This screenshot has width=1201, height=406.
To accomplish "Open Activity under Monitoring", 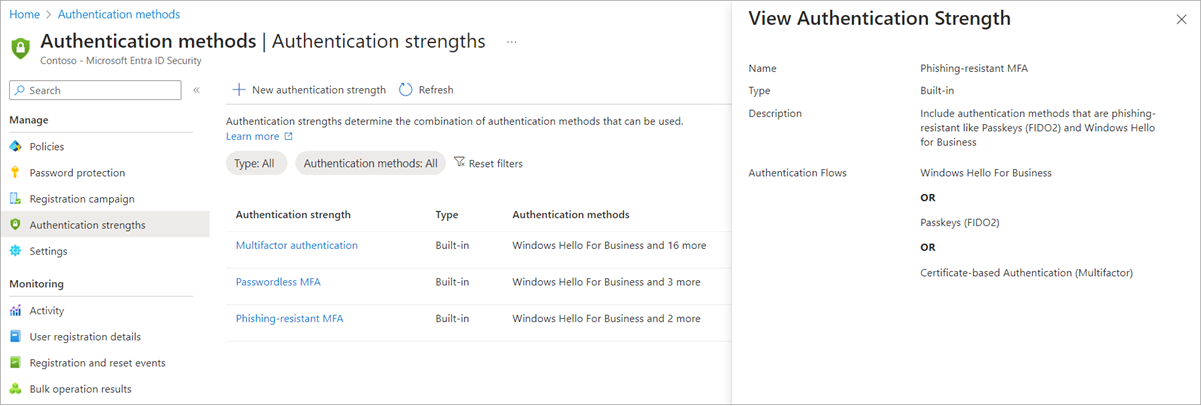I will [47, 310].
